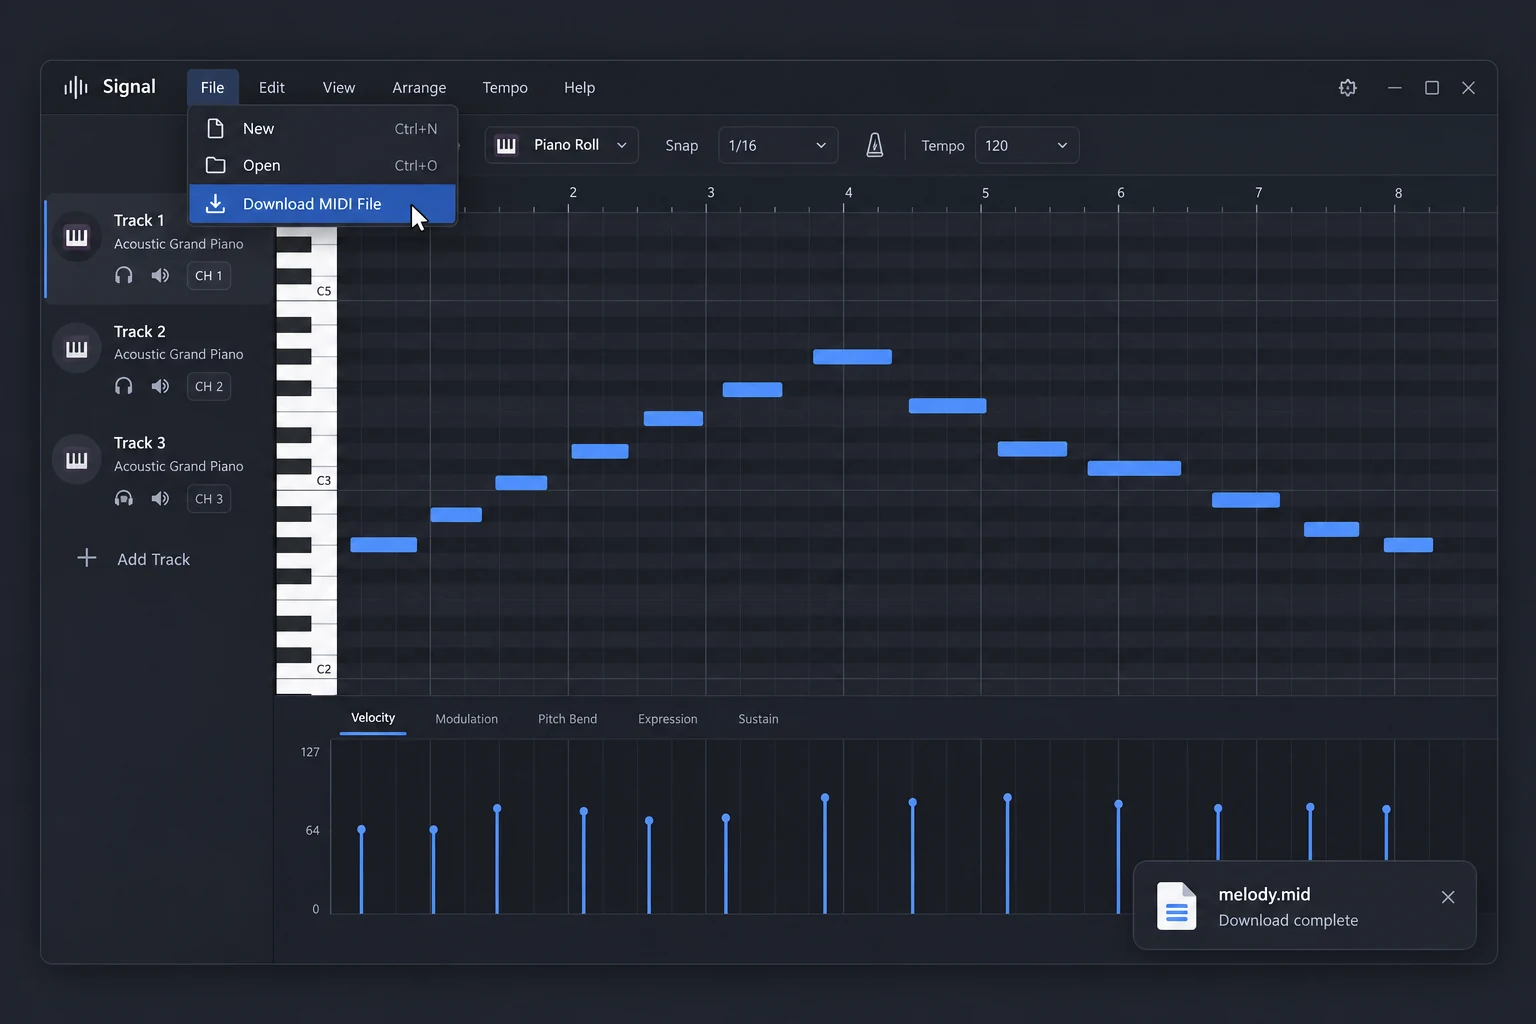Click the Open folder icon in File menu
The image size is (1536, 1024).
coord(215,165)
